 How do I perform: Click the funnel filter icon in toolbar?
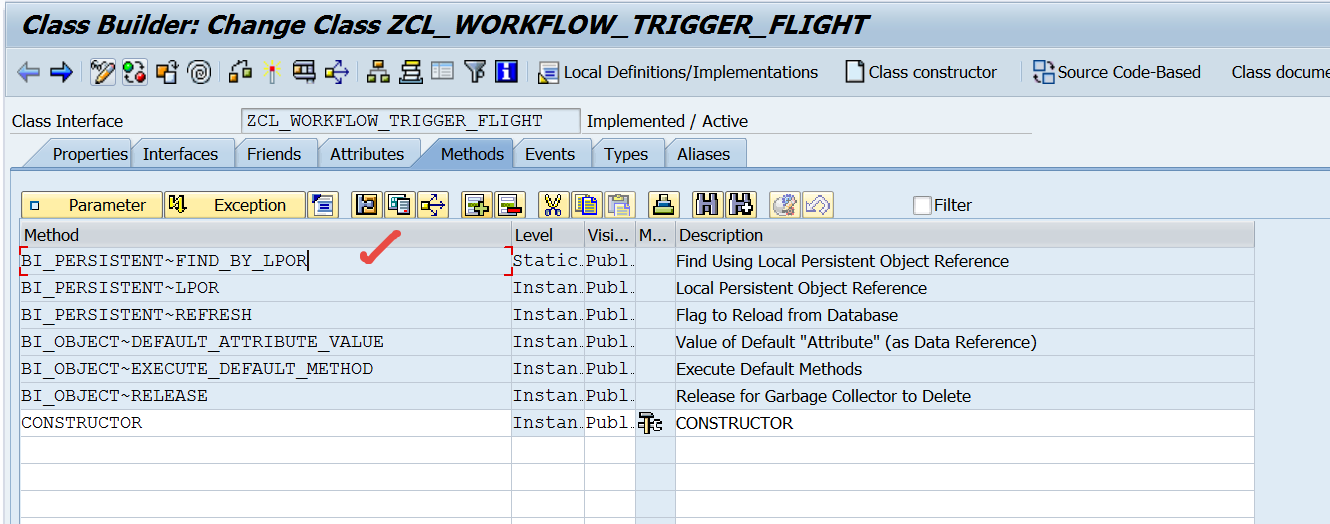pyautogui.click(x=476, y=72)
